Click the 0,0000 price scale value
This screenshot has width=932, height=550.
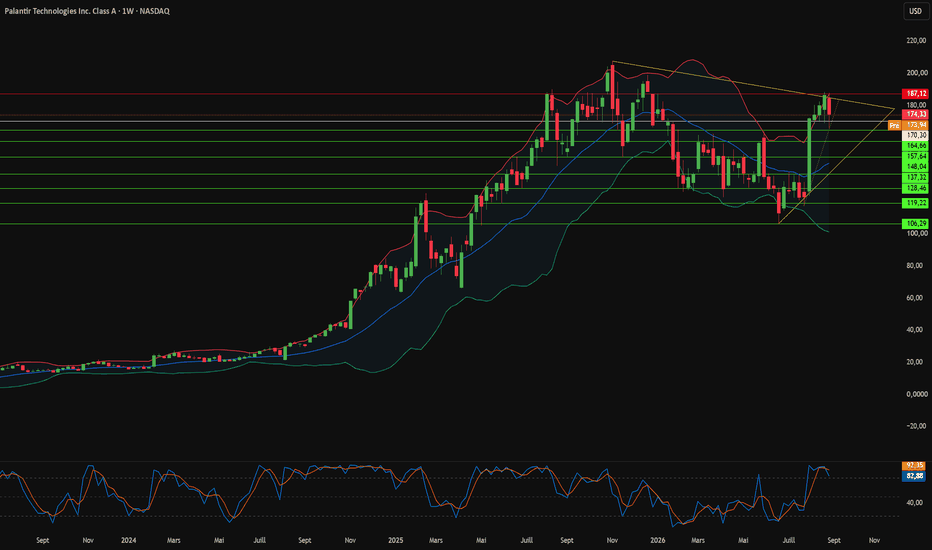click(x=916, y=394)
